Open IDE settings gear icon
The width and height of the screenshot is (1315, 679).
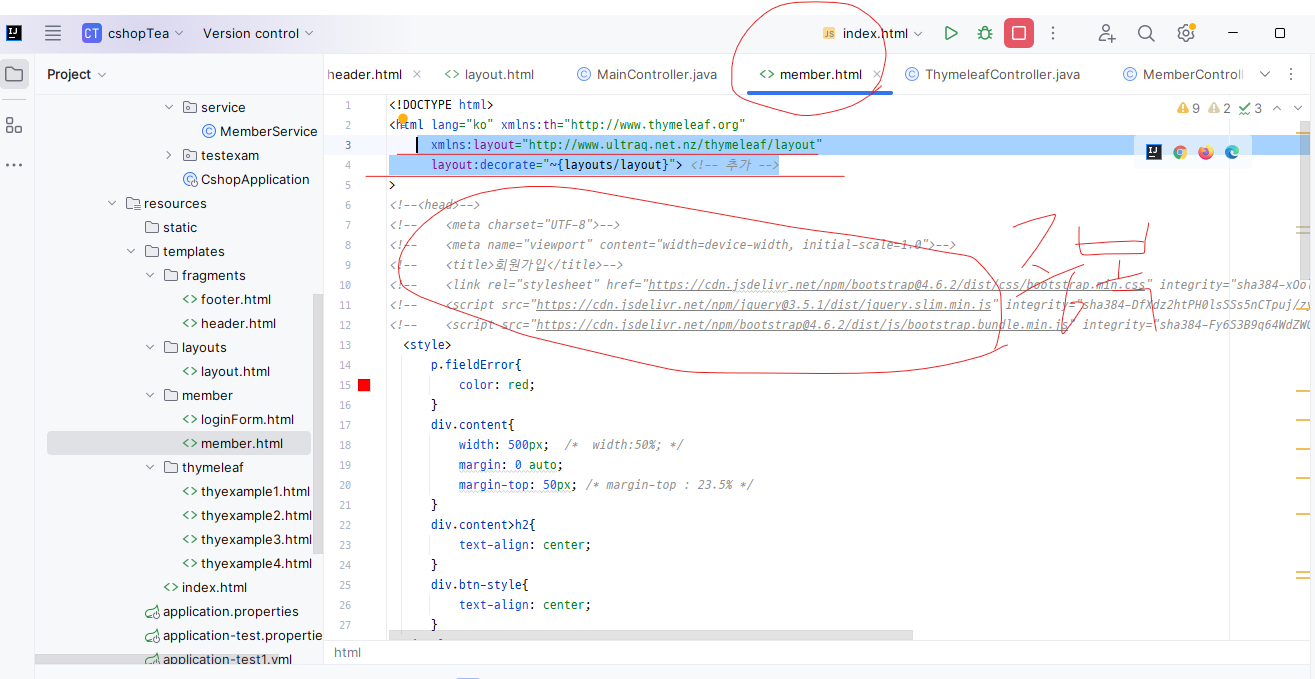click(1186, 33)
